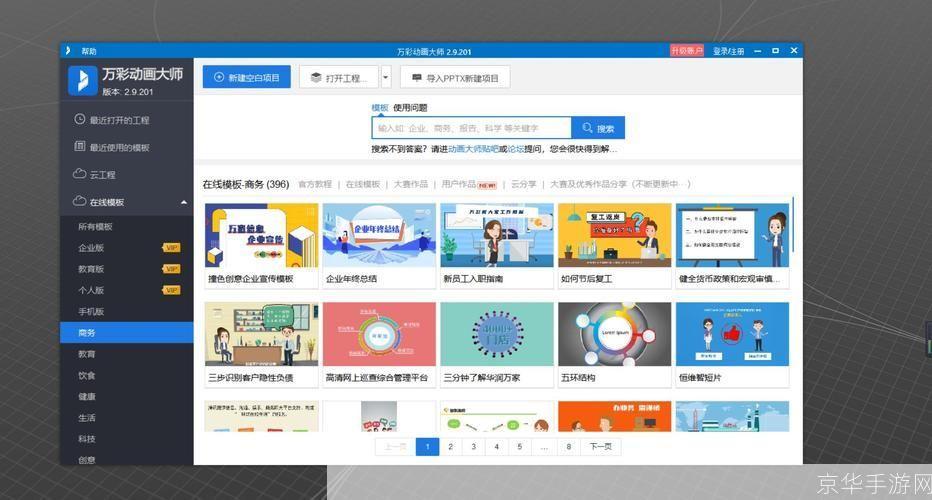This screenshot has width=932, height=500.
Task: Select the 饮食 category
Action: click(87, 375)
